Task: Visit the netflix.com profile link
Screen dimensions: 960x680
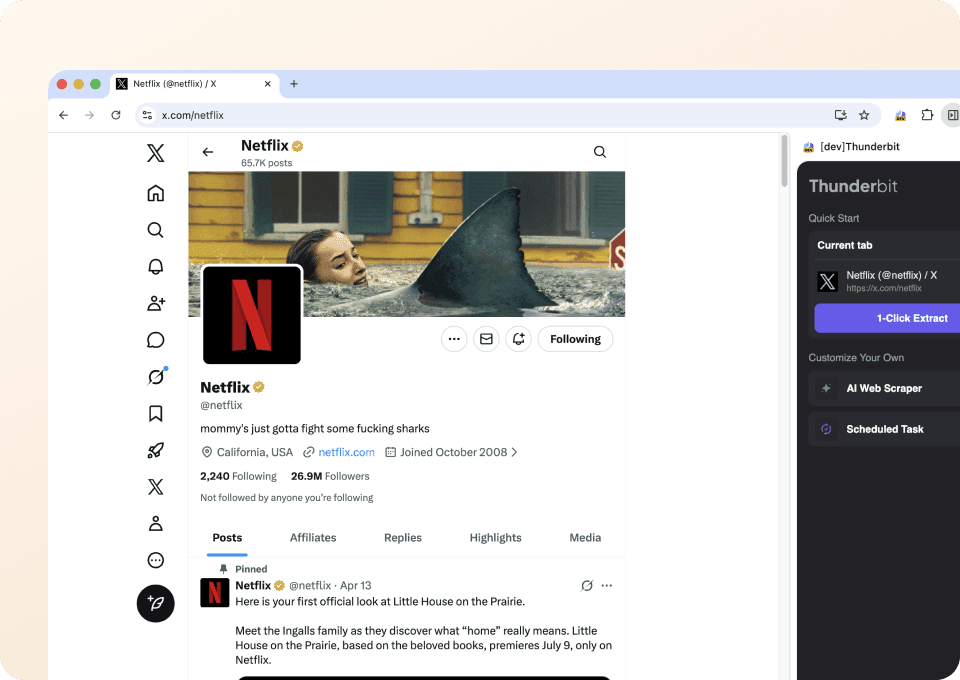Action: click(346, 452)
